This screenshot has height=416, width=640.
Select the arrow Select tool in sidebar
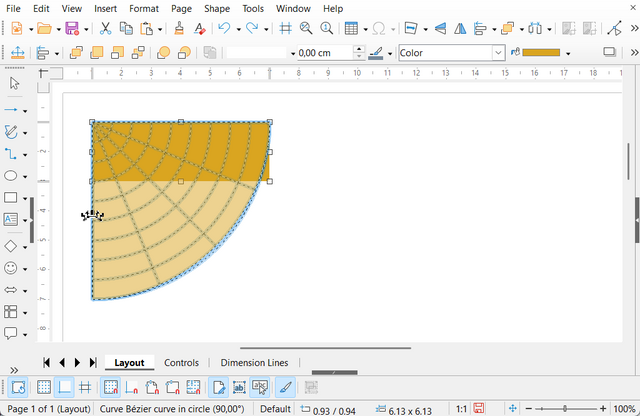[x=14, y=83]
